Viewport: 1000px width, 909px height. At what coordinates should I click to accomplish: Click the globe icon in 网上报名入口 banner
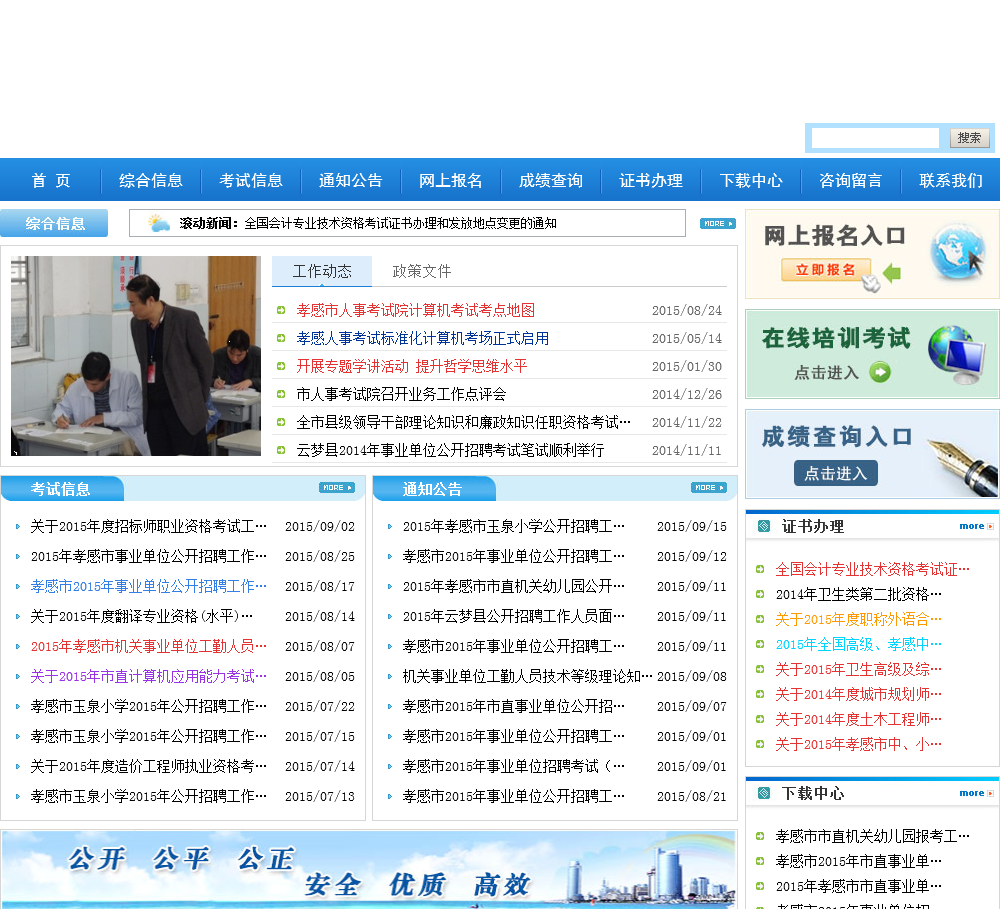[957, 252]
